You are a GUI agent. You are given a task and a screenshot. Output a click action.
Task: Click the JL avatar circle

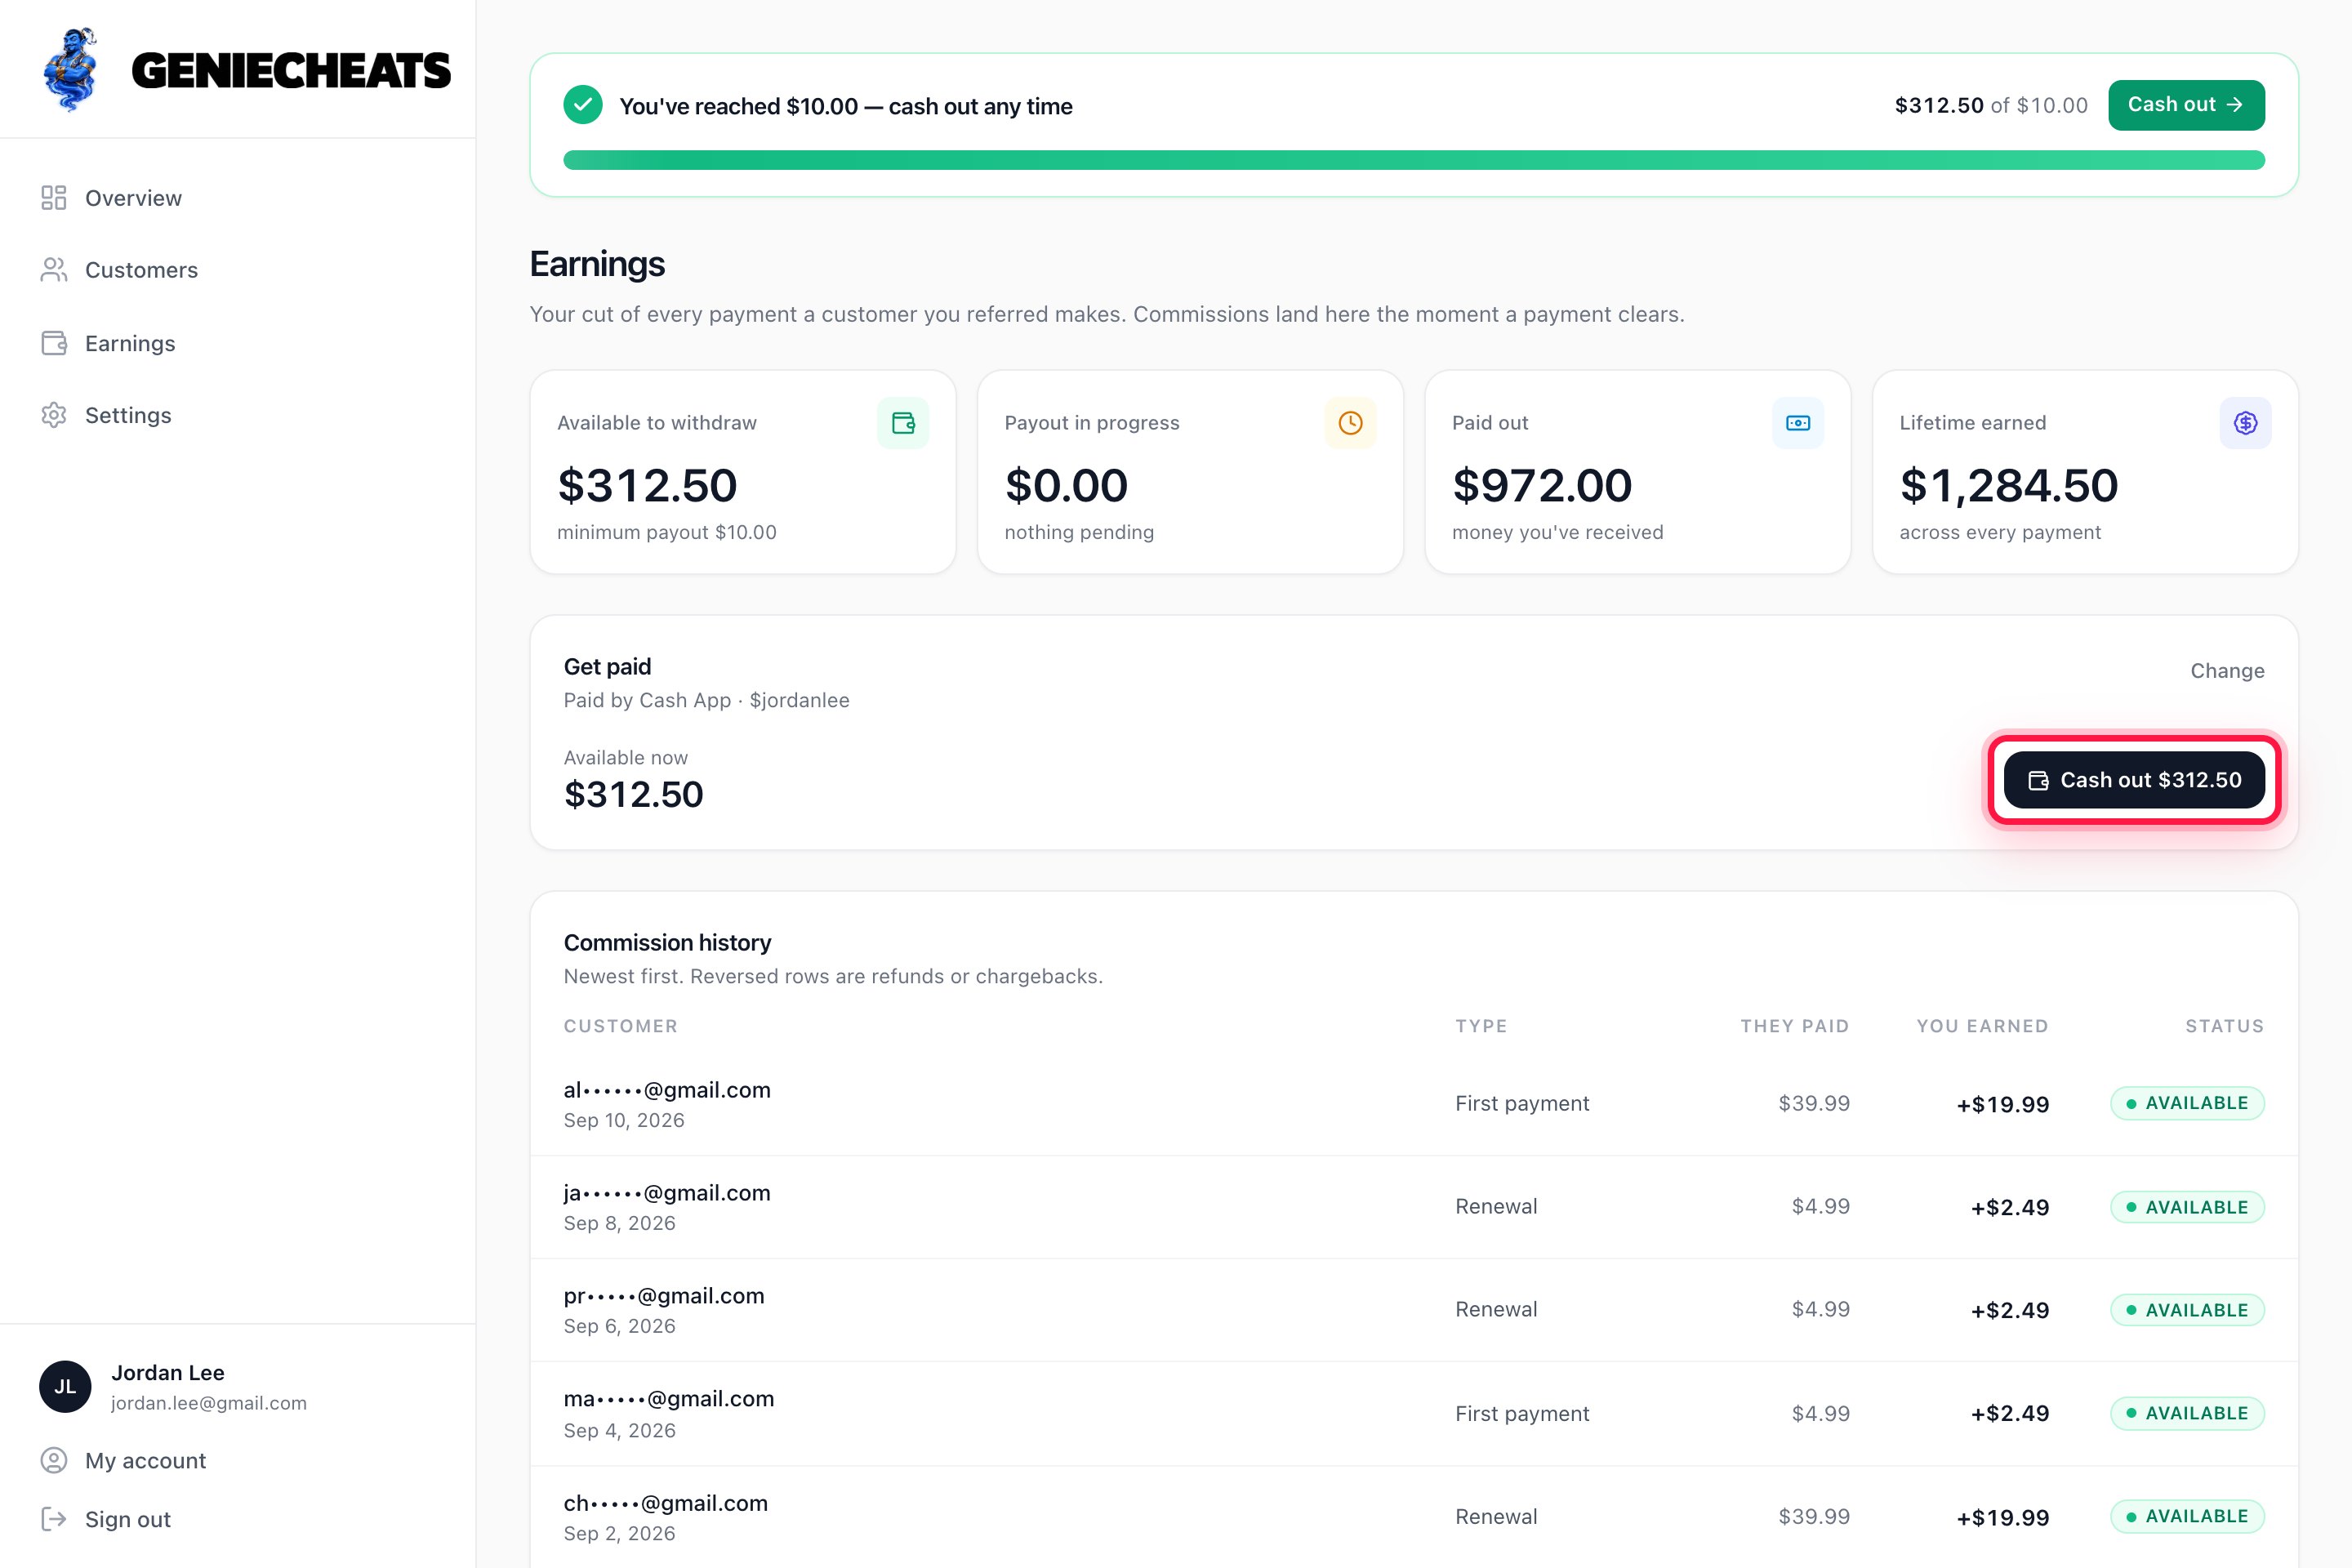[65, 1386]
